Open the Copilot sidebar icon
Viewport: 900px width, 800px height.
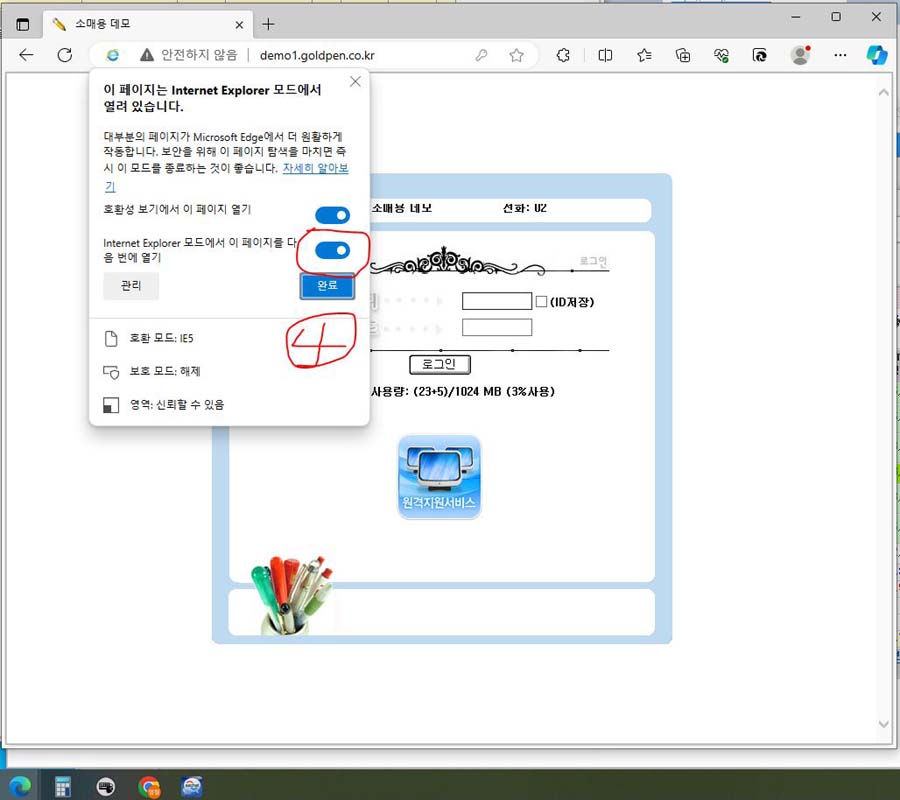pos(876,55)
